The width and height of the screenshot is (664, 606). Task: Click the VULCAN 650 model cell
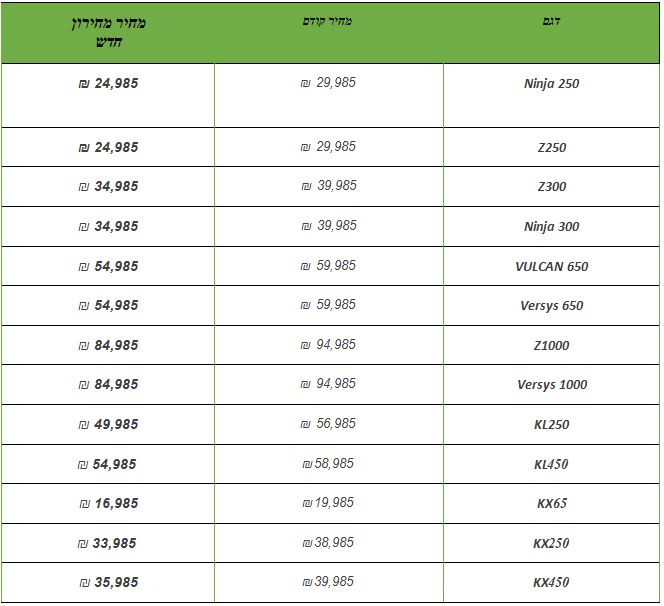coord(551,267)
